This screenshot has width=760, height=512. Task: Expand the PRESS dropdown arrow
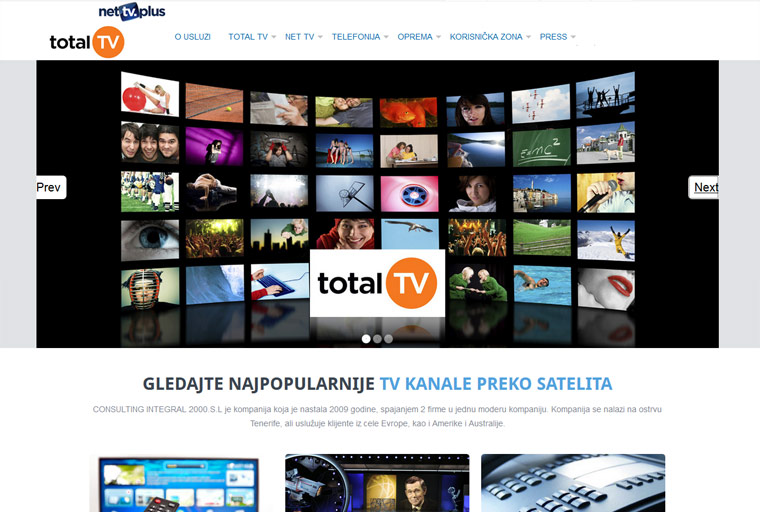[573, 37]
